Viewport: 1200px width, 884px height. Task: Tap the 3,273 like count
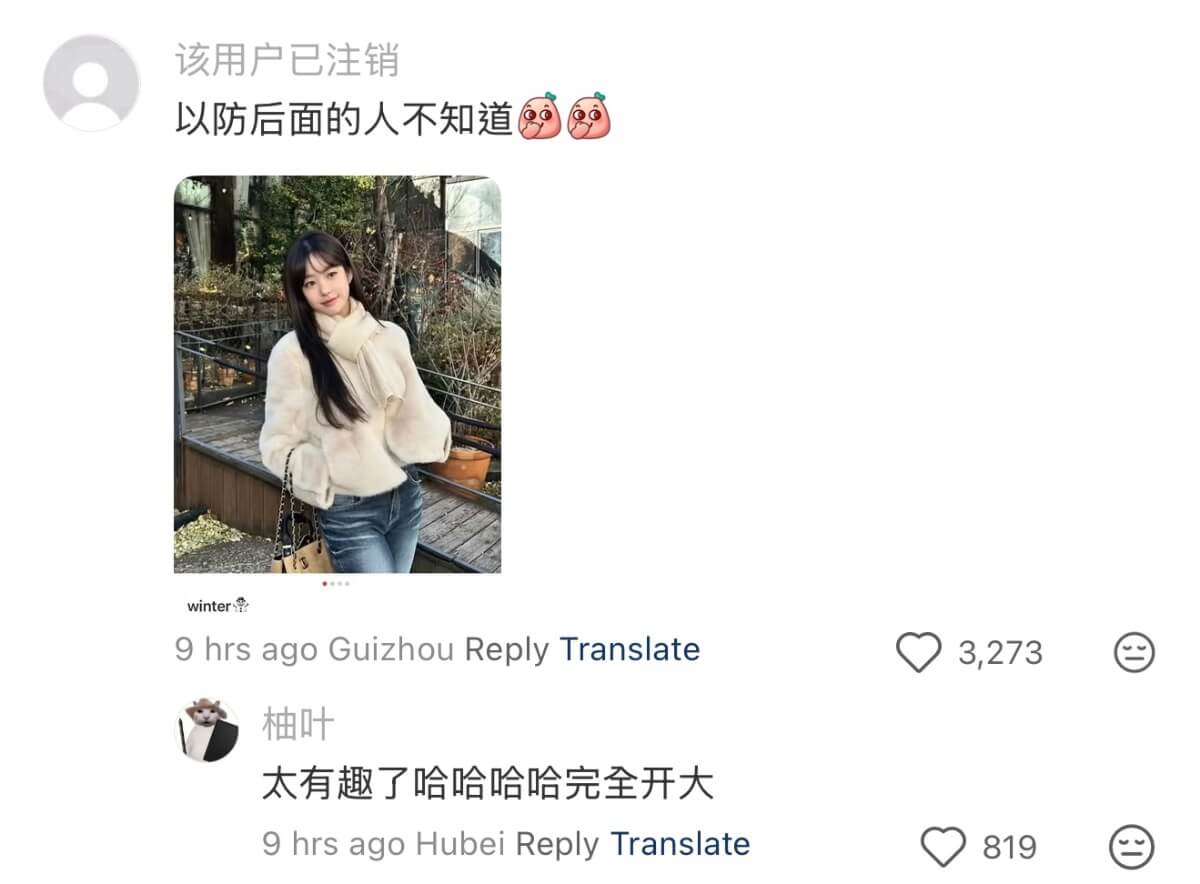tap(1000, 653)
